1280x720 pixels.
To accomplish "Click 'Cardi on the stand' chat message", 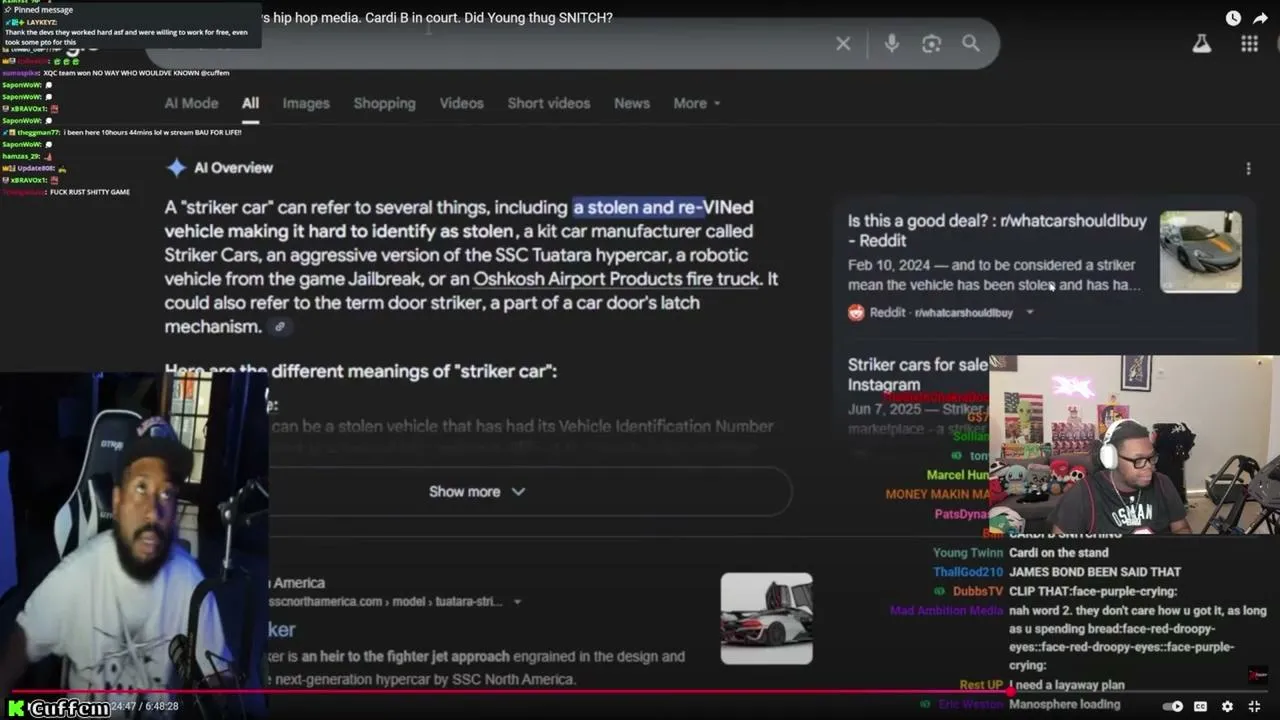I will [1058, 553].
